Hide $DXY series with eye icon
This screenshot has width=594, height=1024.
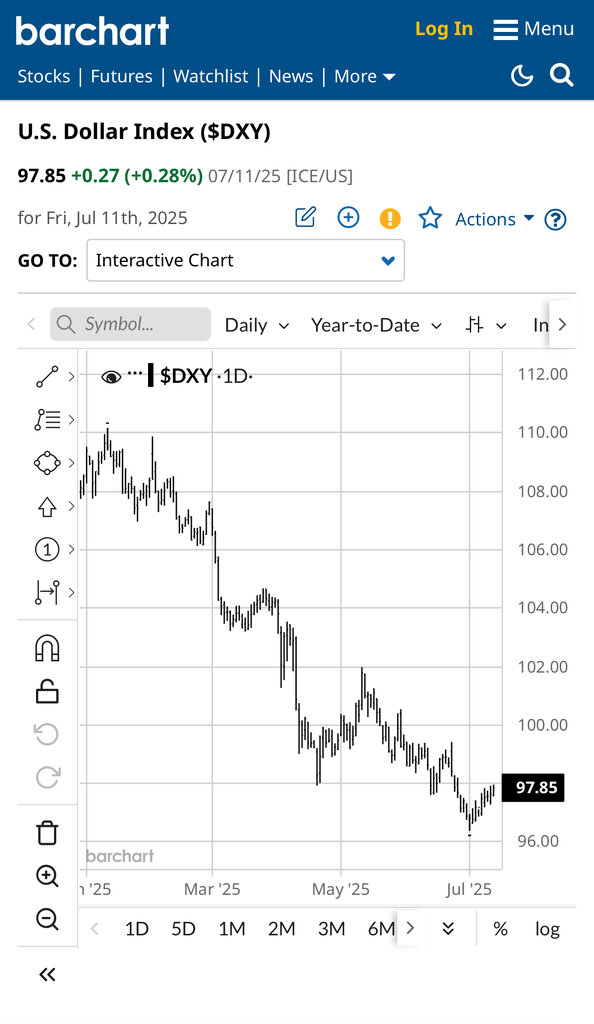point(111,377)
